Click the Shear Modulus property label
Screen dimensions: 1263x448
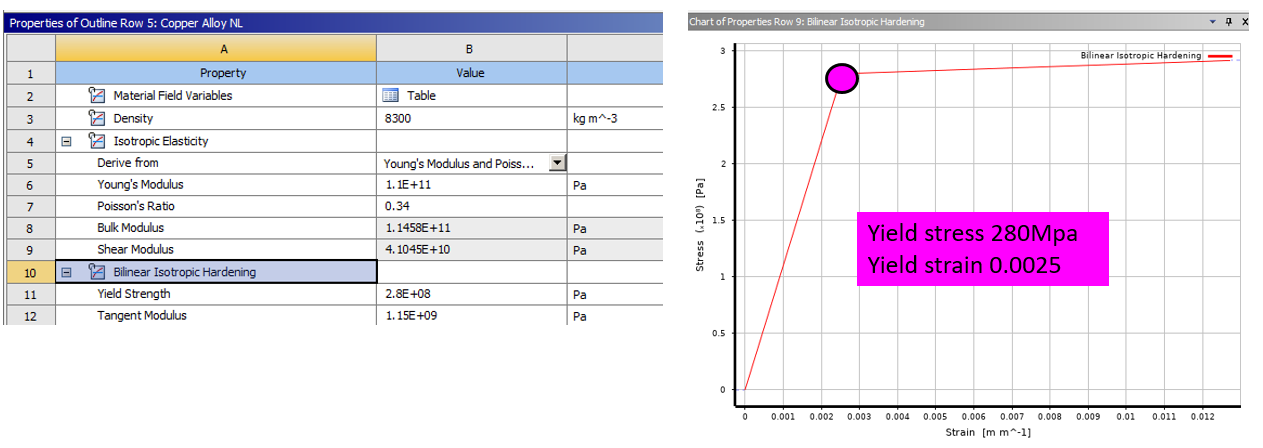point(135,250)
